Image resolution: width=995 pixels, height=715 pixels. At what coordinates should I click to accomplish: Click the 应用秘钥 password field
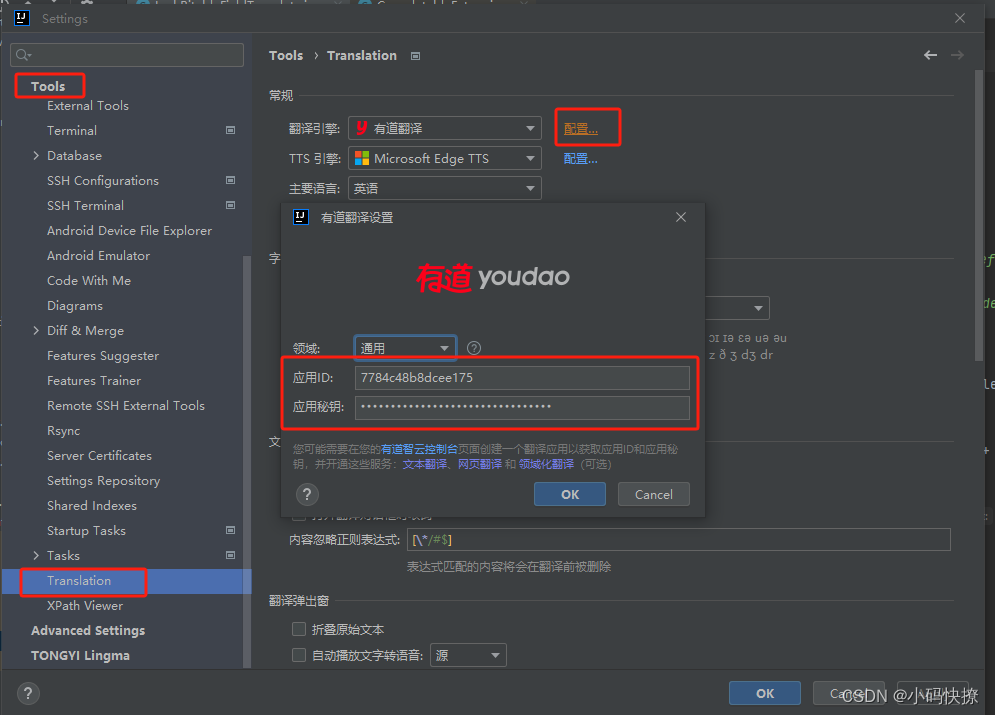[522, 407]
